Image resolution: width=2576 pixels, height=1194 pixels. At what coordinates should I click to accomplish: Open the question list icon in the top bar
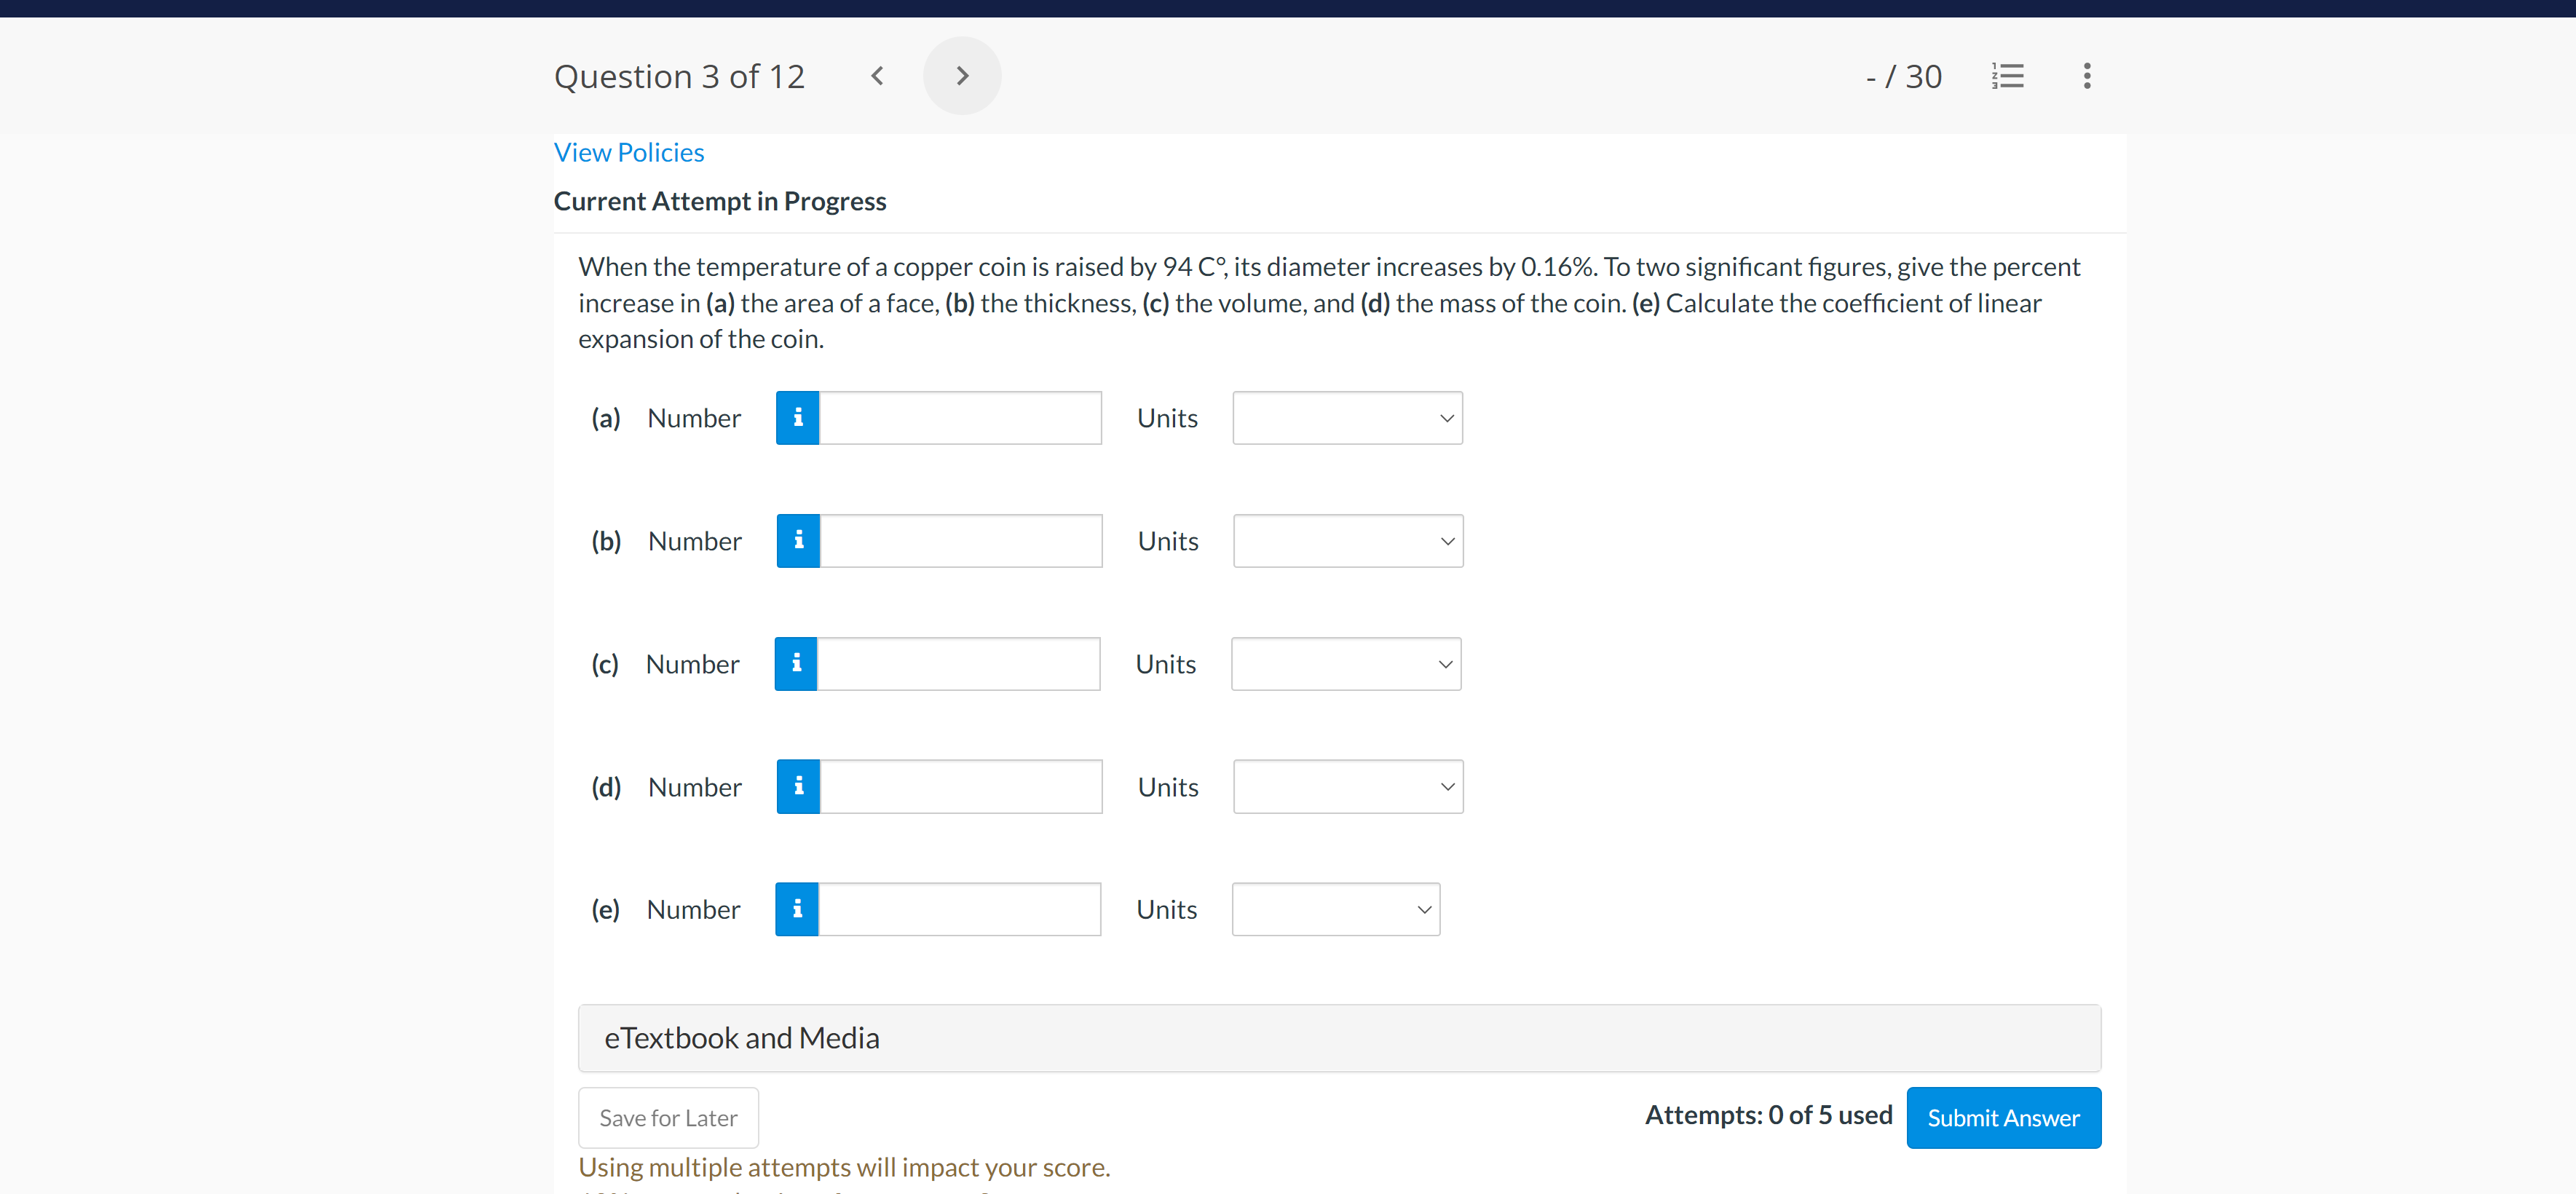[x=2009, y=75]
